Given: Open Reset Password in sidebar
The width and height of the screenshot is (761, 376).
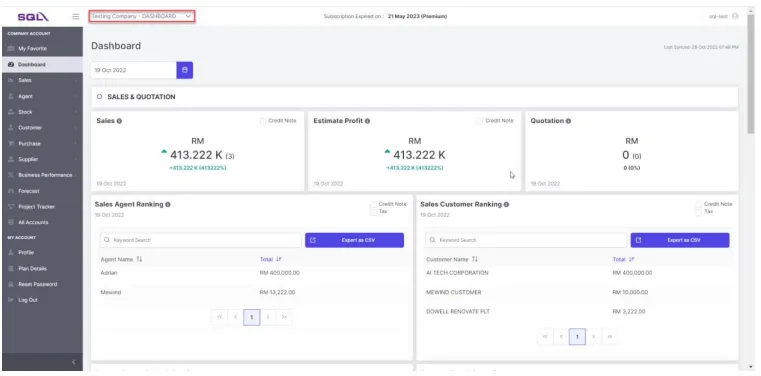Looking at the screenshot, I should click(x=42, y=284).
